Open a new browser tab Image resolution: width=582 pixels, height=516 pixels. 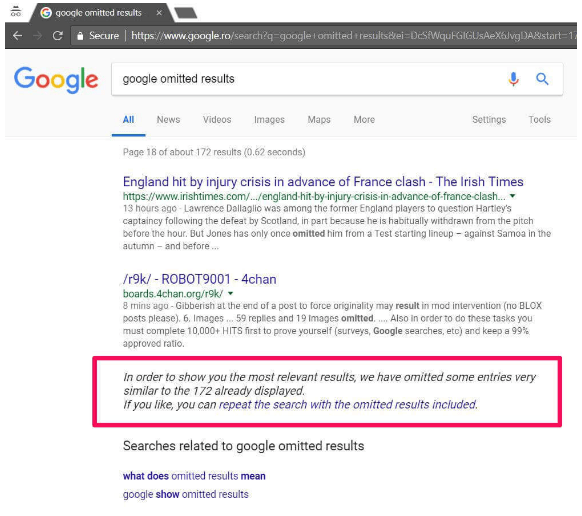point(186,13)
